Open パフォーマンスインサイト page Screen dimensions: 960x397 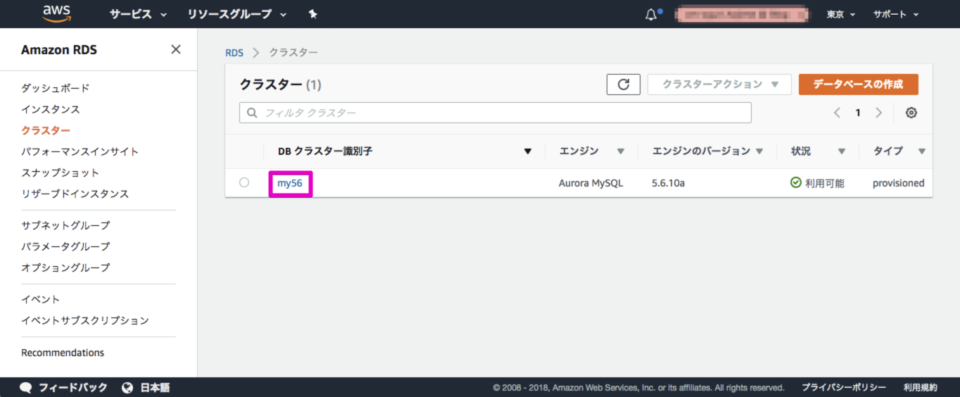(80, 151)
